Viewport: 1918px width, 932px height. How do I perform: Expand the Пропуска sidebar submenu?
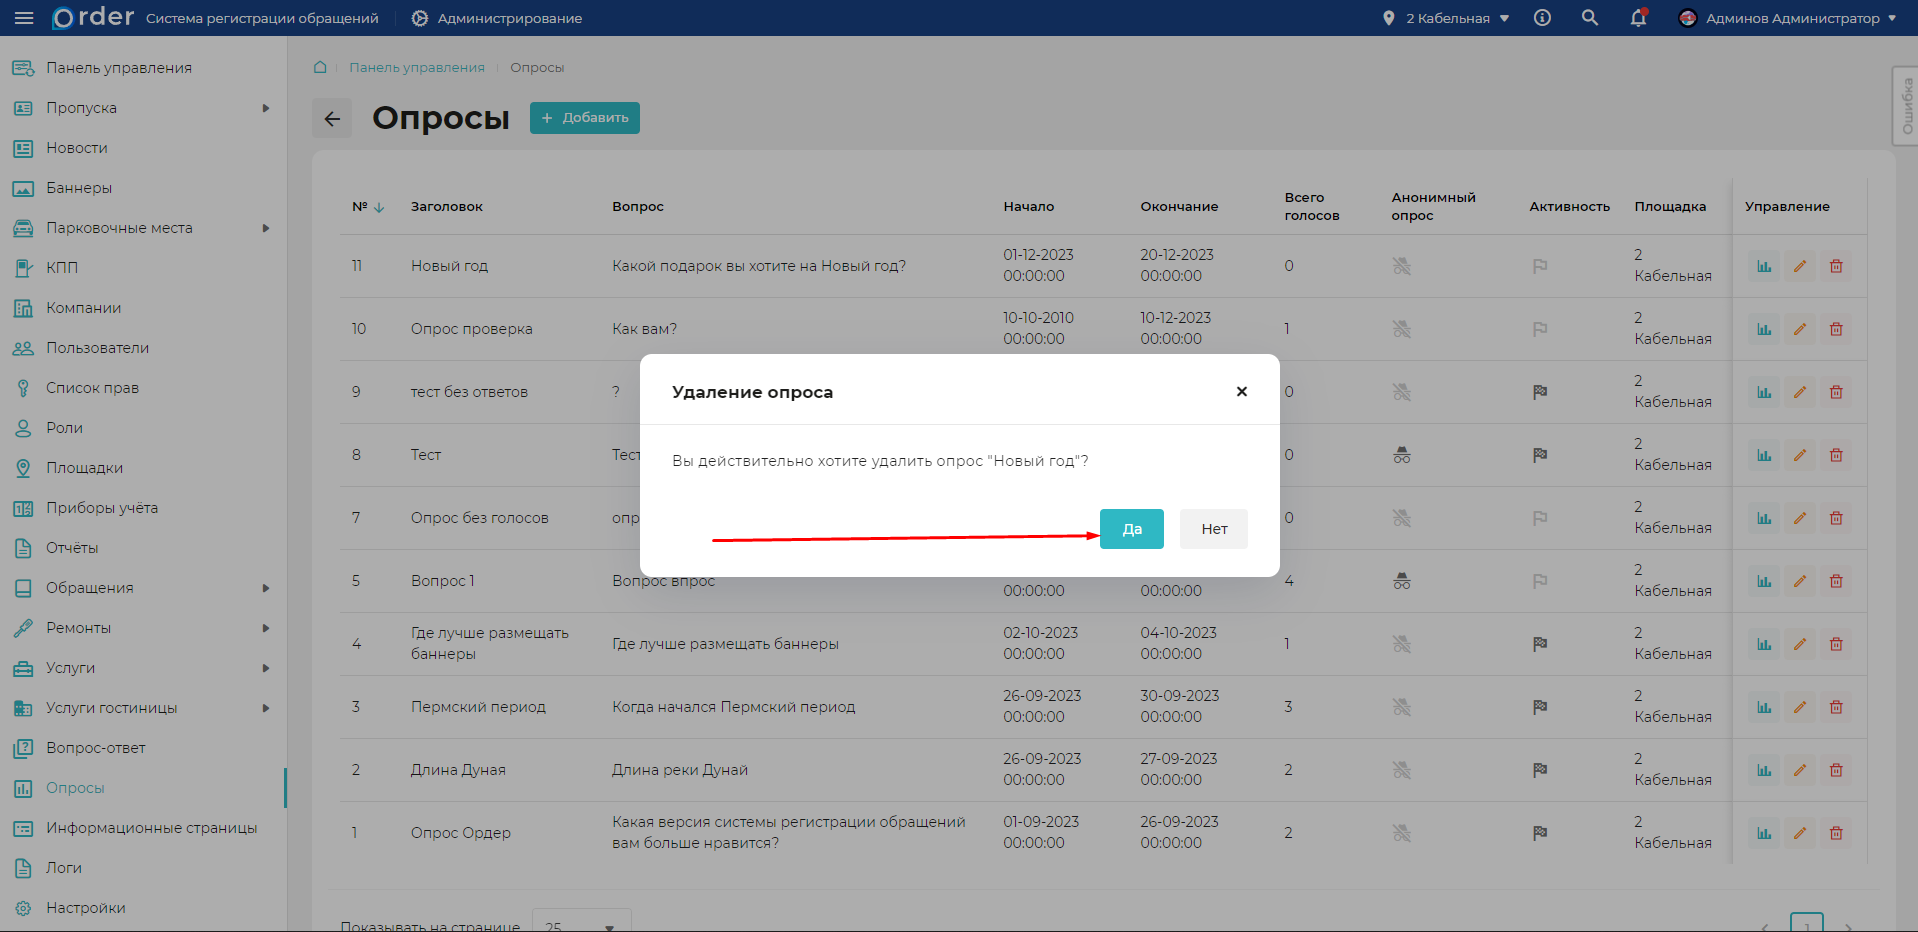[265, 108]
